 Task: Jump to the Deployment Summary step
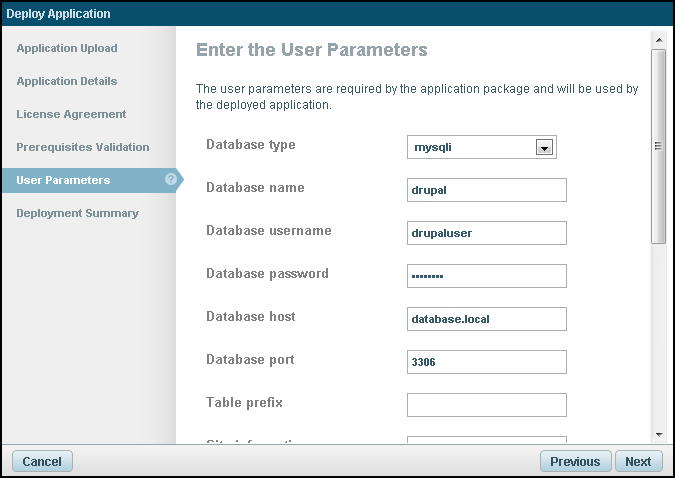point(77,213)
